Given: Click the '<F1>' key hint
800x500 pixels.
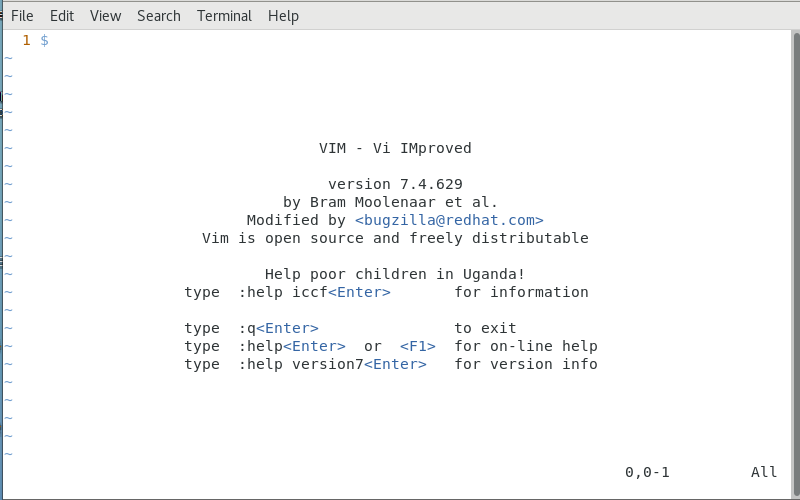Looking at the screenshot, I should click(417, 346).
